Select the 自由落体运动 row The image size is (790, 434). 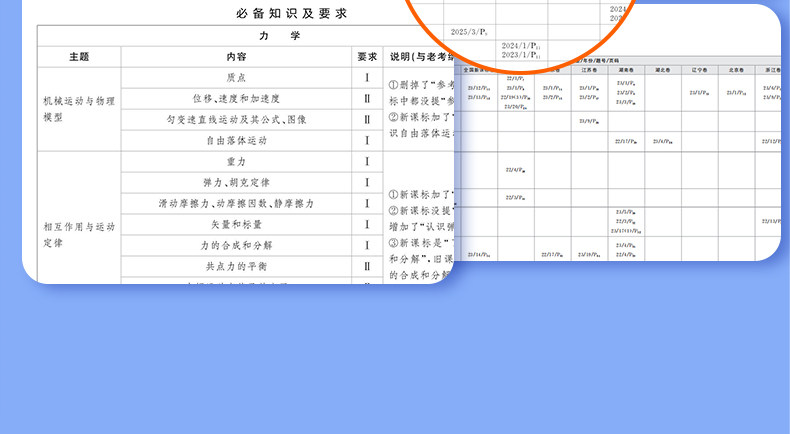tap(236, 141)
